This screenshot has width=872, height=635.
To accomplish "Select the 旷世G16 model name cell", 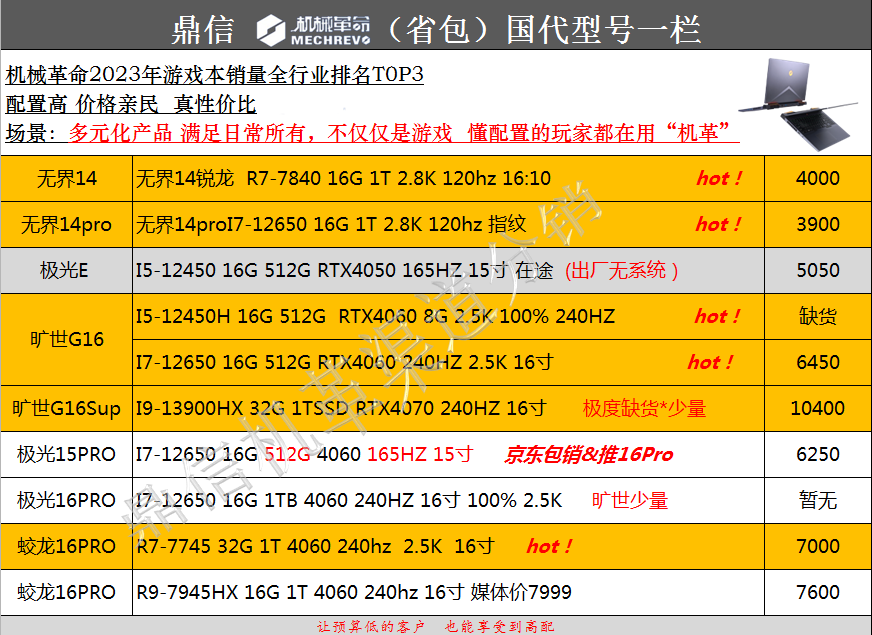I will (x=67, y=340).
